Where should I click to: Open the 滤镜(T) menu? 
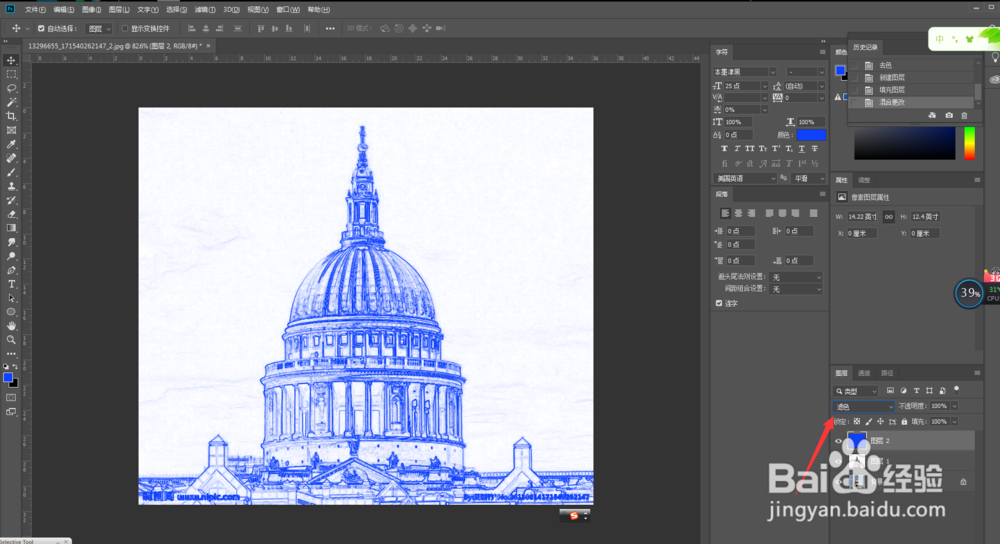click(204, 10)
